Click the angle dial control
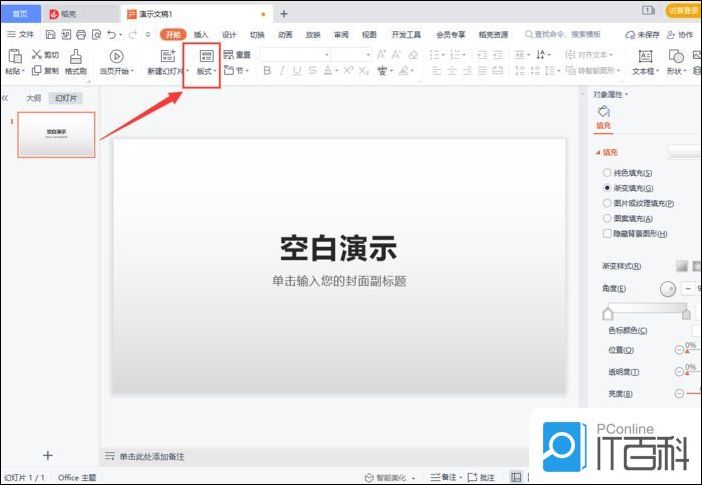This screenshot has height=485, width=702. point(668,289)
